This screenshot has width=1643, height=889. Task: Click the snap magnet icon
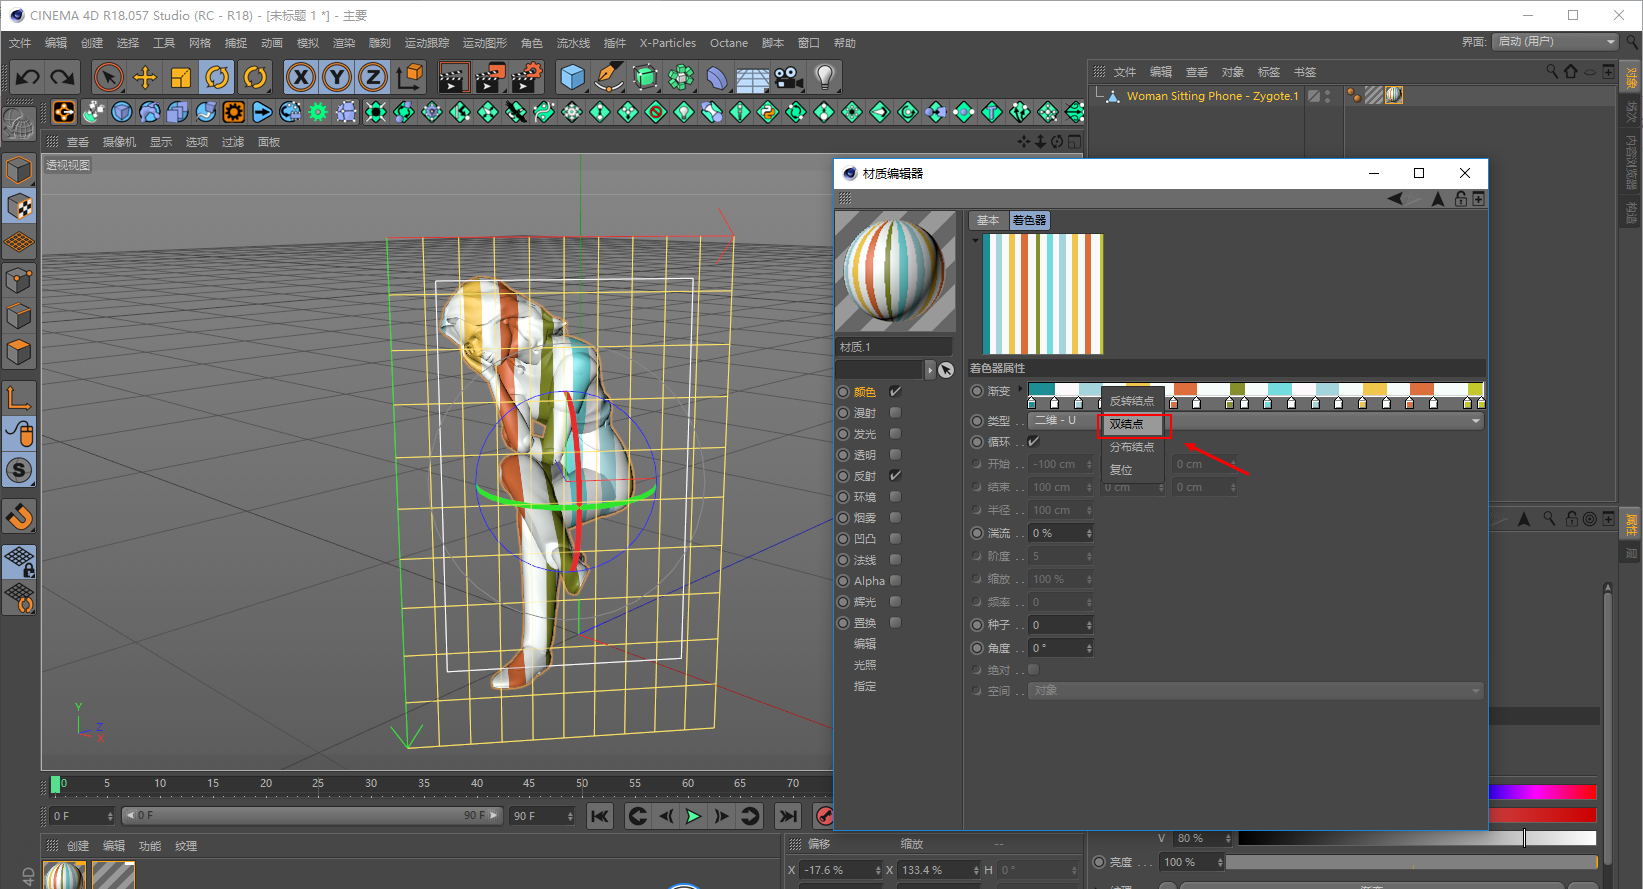[x=19, y=517]
